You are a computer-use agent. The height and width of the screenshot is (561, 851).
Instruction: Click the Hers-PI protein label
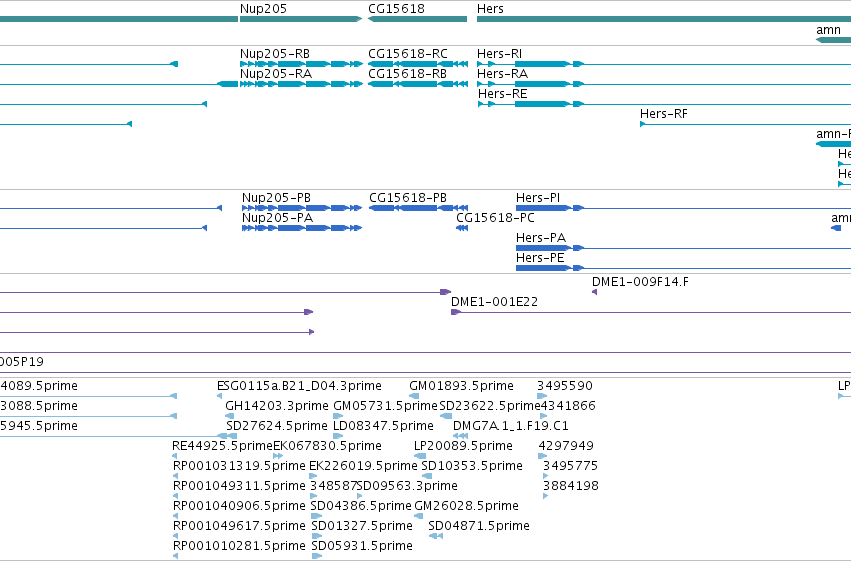click(538, 198)
